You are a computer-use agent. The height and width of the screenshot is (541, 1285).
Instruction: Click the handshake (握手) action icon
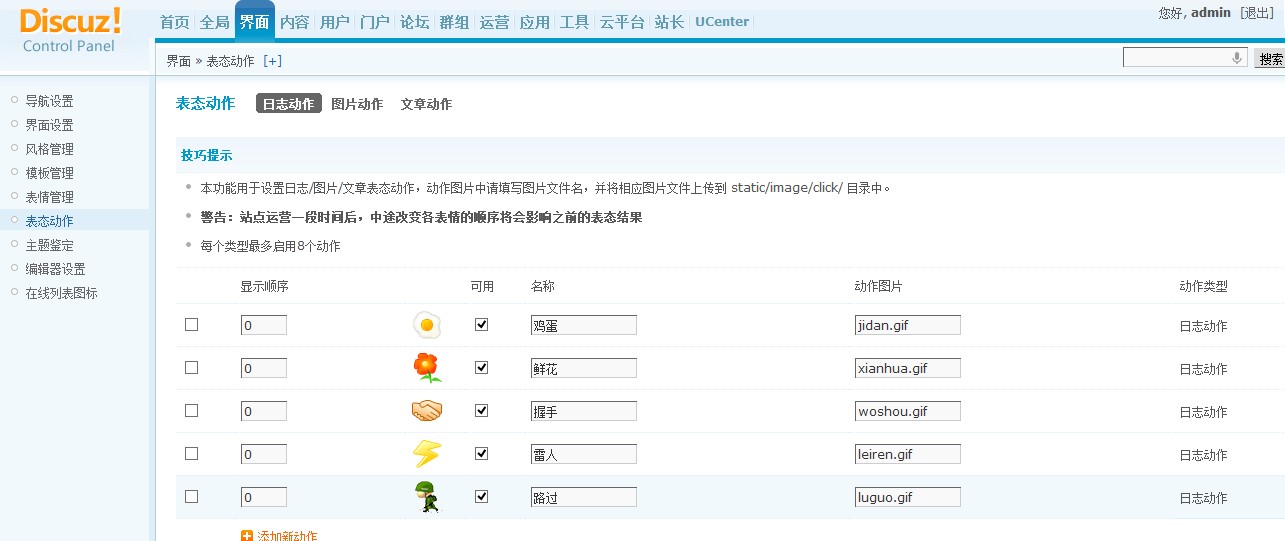(427, 411)
